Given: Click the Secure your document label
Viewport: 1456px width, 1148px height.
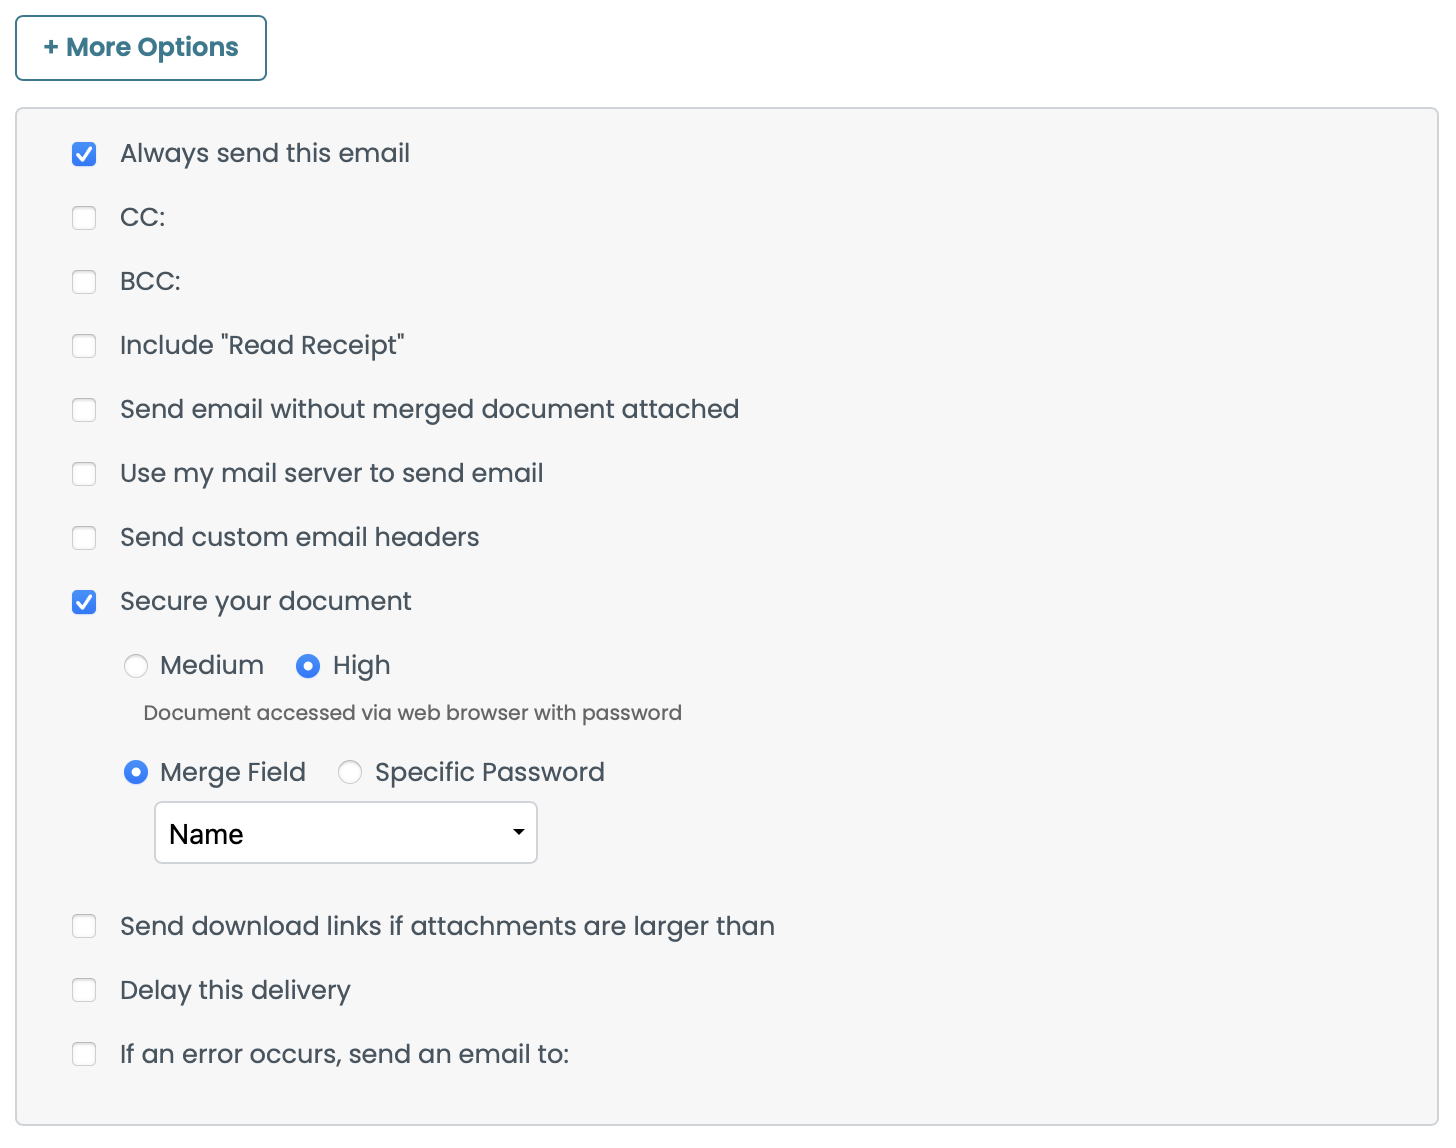Looking at the screenshot, I should [x=265, y=602].
